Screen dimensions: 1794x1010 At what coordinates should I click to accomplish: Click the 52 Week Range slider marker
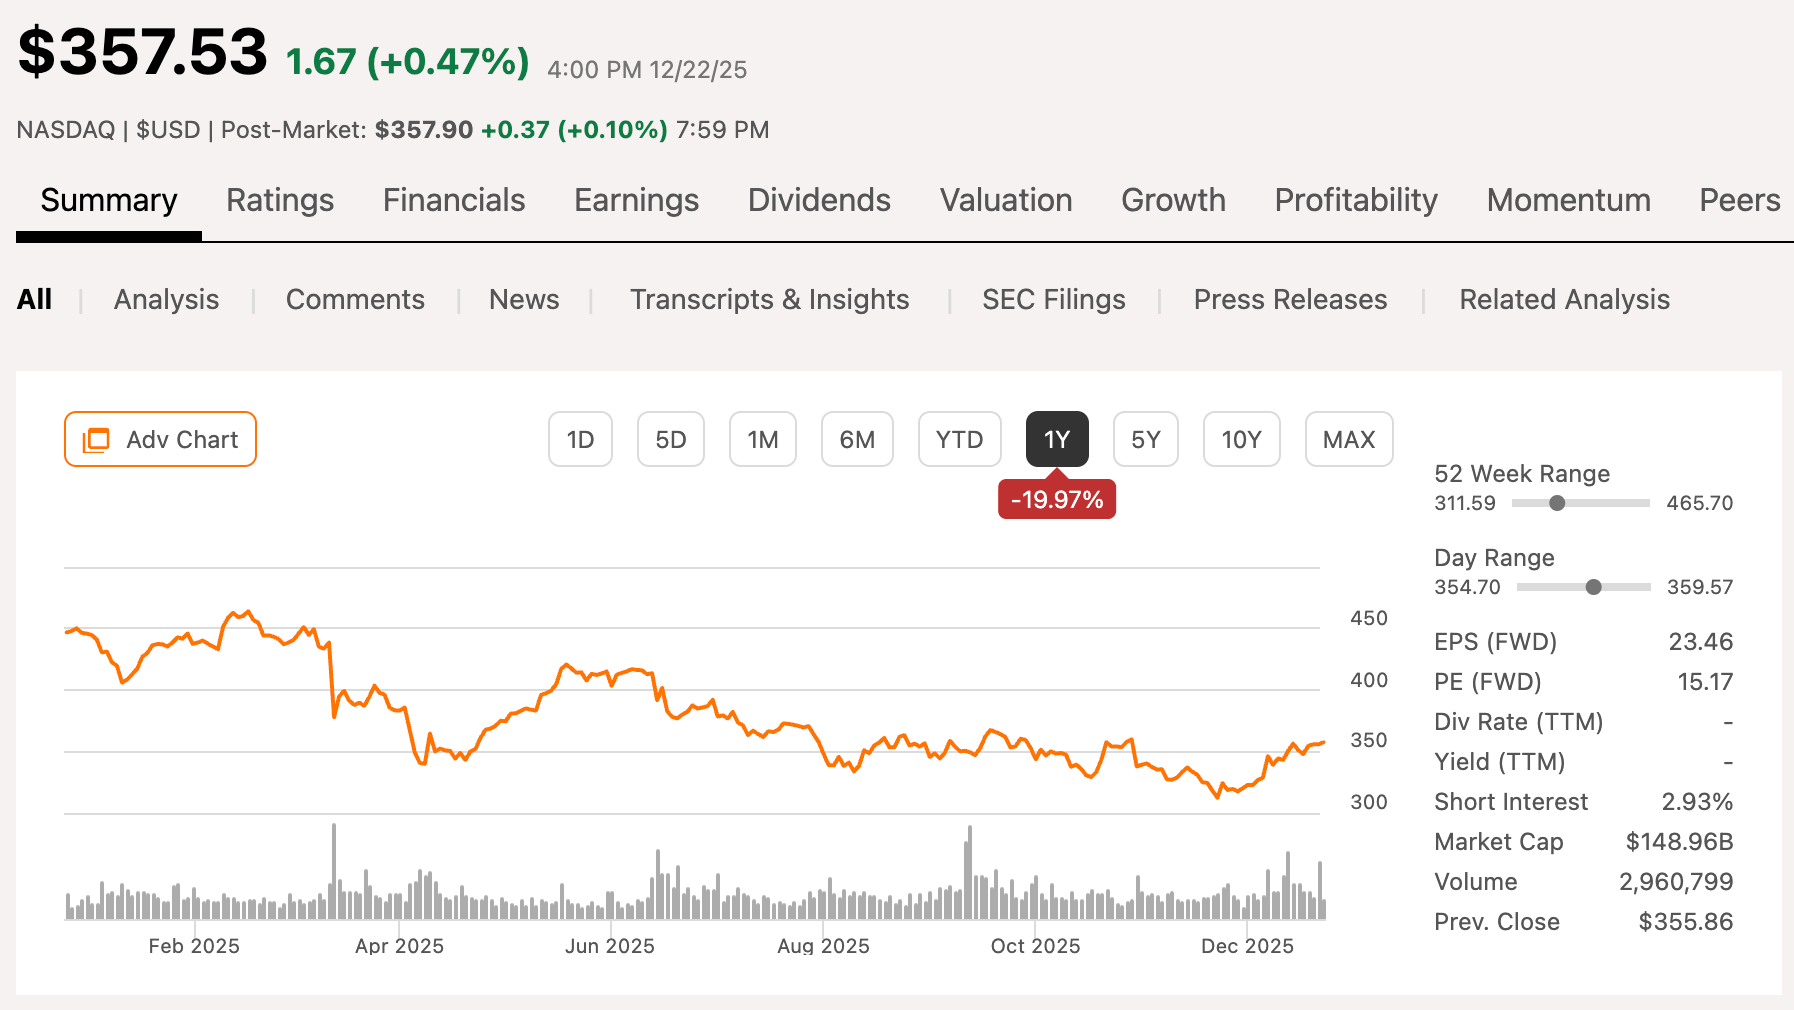[1557, 504]
